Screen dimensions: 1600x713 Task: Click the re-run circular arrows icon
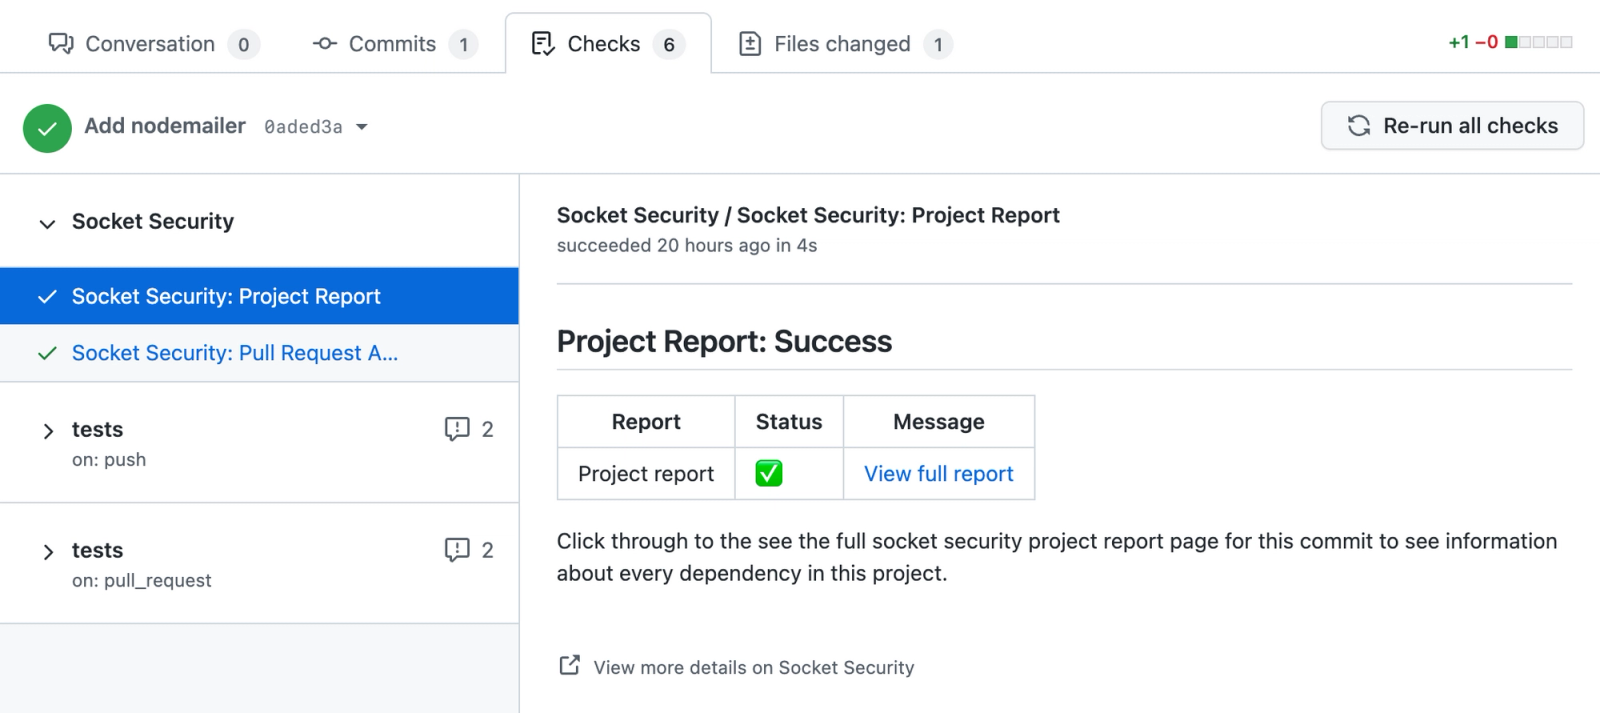[1359, 125]
